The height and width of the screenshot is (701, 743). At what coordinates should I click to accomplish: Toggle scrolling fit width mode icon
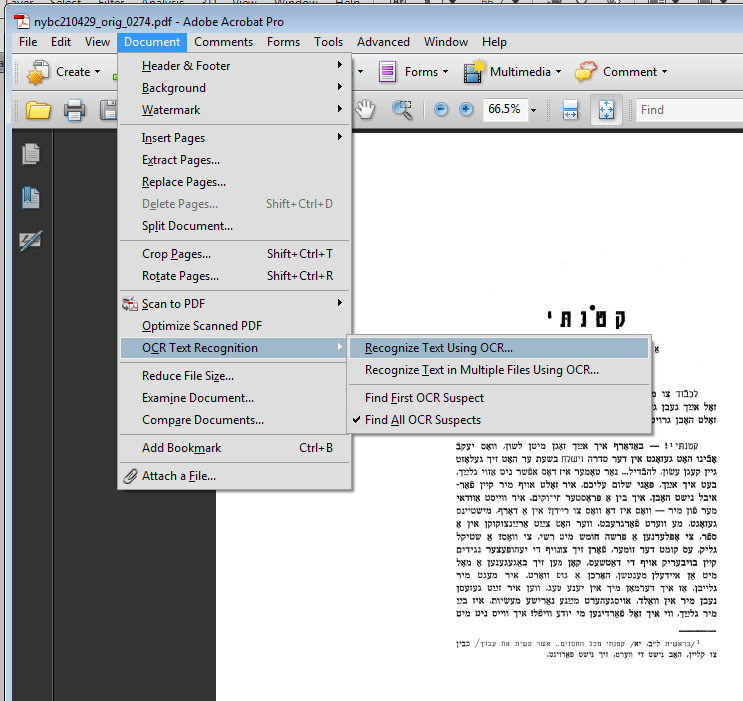coord(570,110)
